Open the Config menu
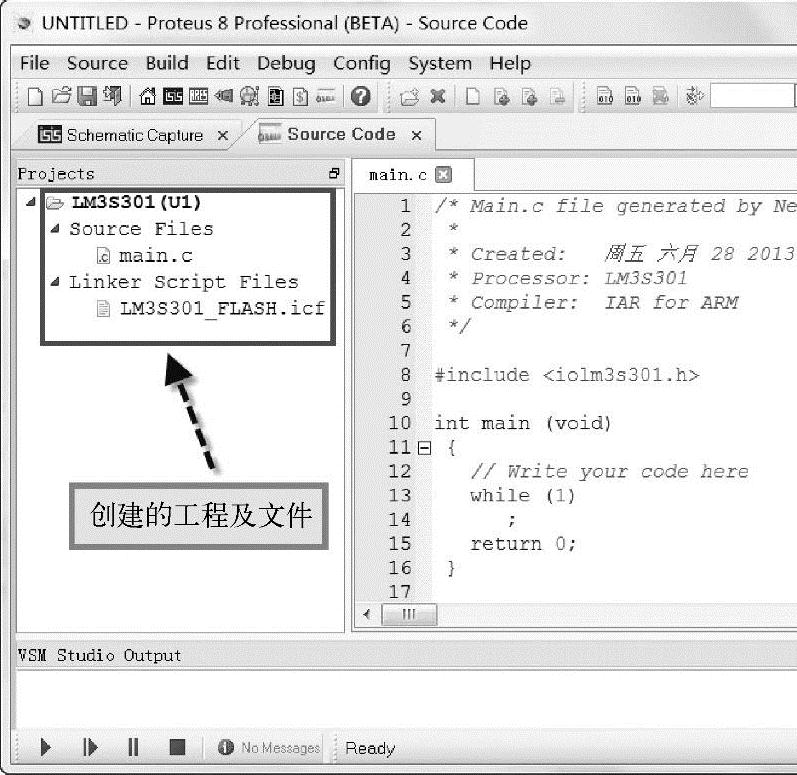This screenshot has width=797, height=775. pos(361,64)
